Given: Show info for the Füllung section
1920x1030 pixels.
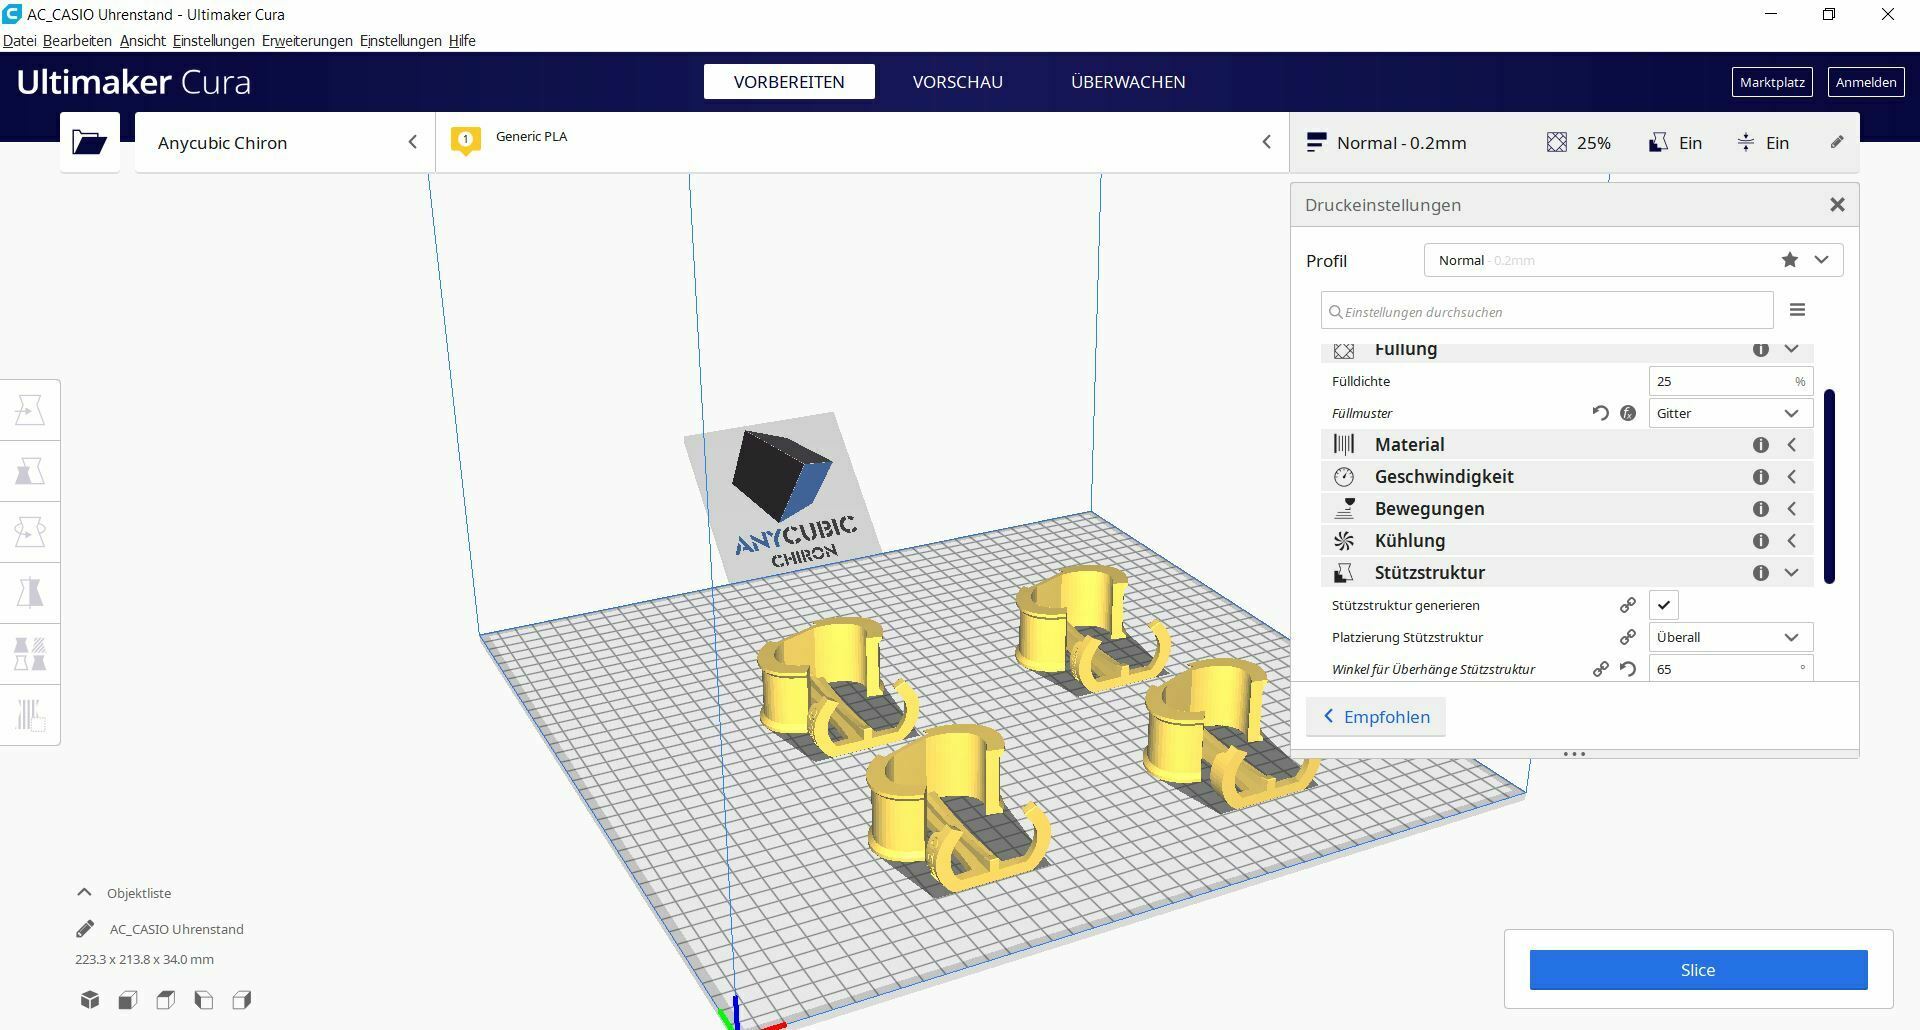Looking at the screenshot, I should pos(1761,349).
